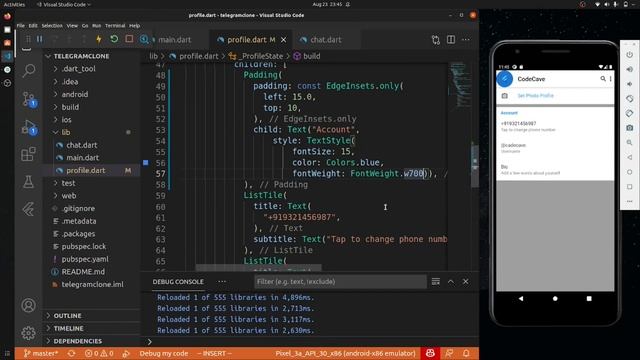Click the emulator zoom magnifier
640x360 pixels.
pos(629,142)
